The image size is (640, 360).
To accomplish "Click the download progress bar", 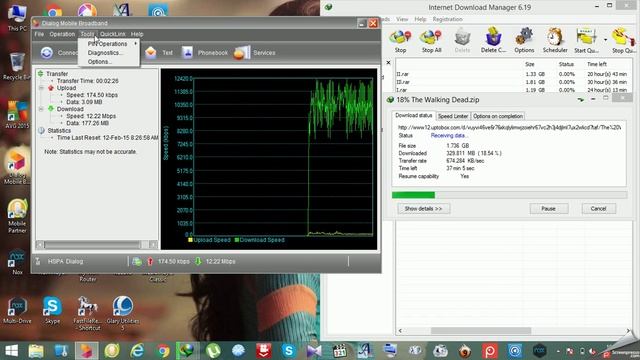I will [x=509, y=195].
